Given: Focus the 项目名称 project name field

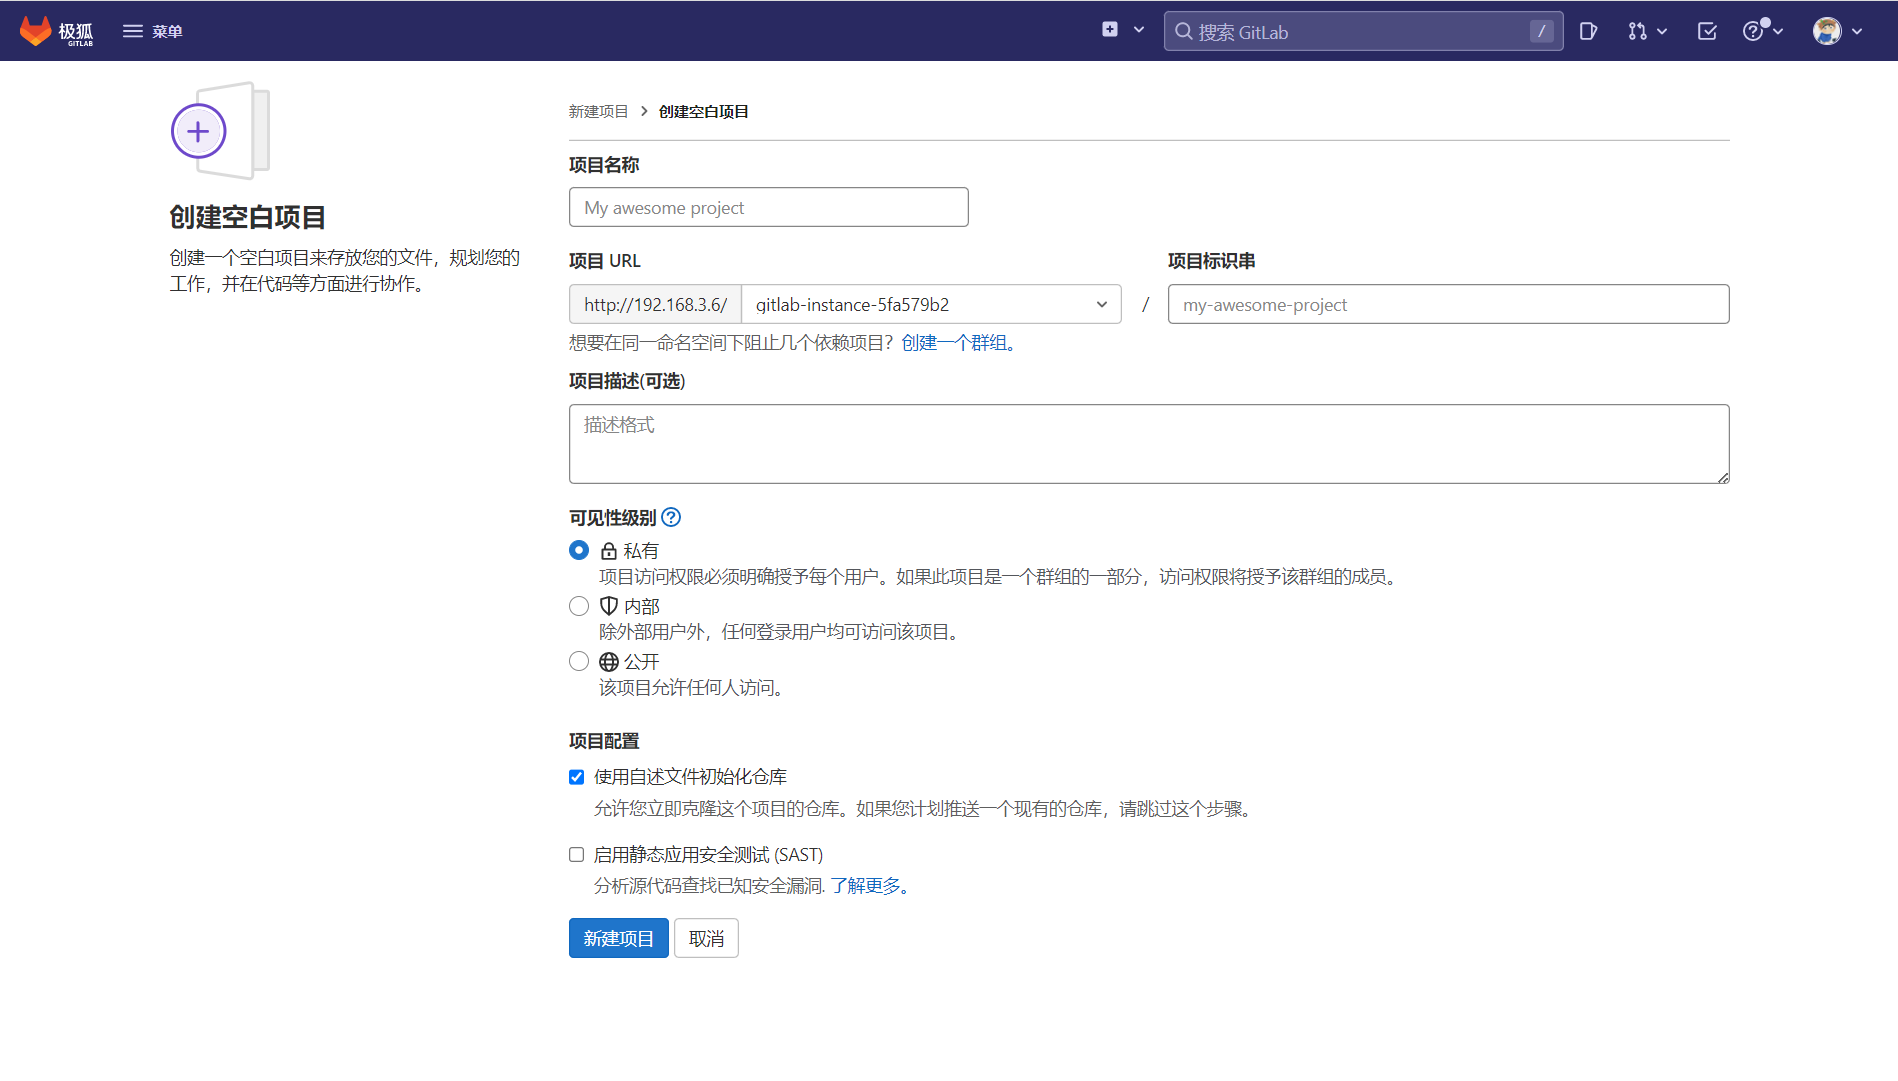Looking at the screenshot, I should [768, 207].
